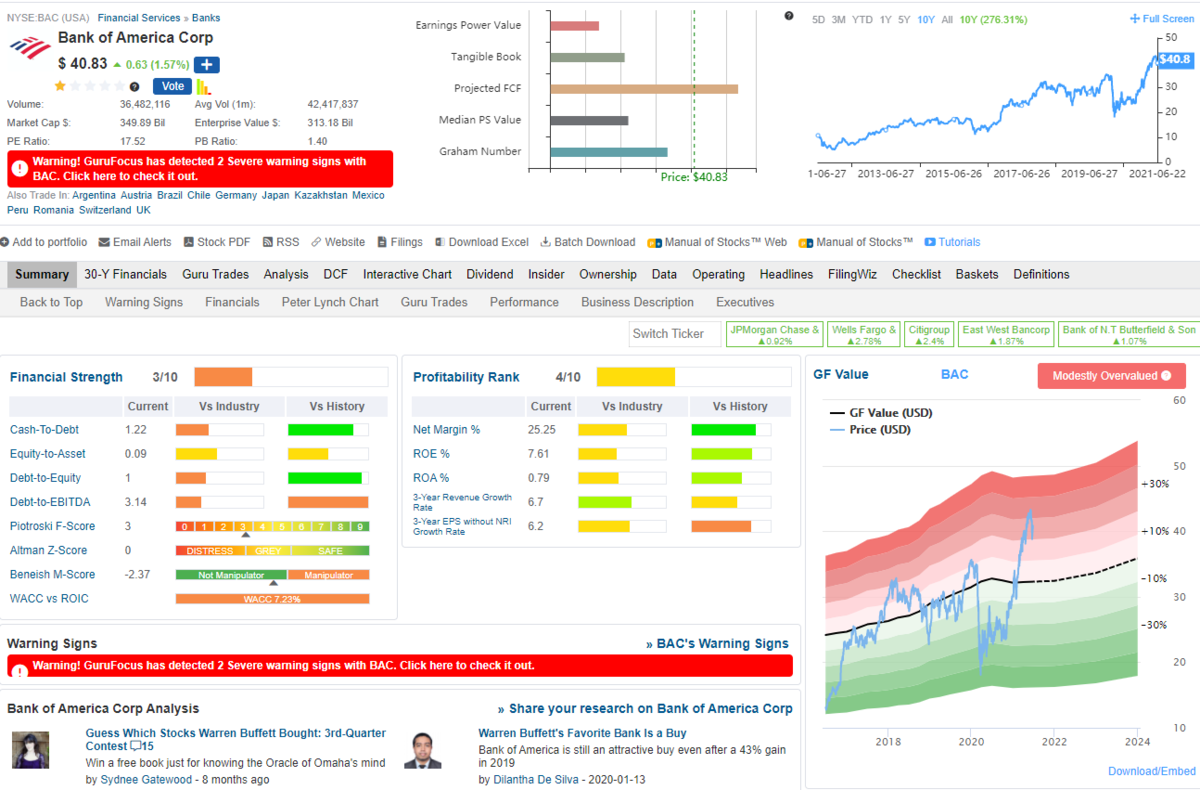Click the help icon left of 5D range
Image resolution: width=1200 pixels, height=790 pixels.
(x=789, y=16)
